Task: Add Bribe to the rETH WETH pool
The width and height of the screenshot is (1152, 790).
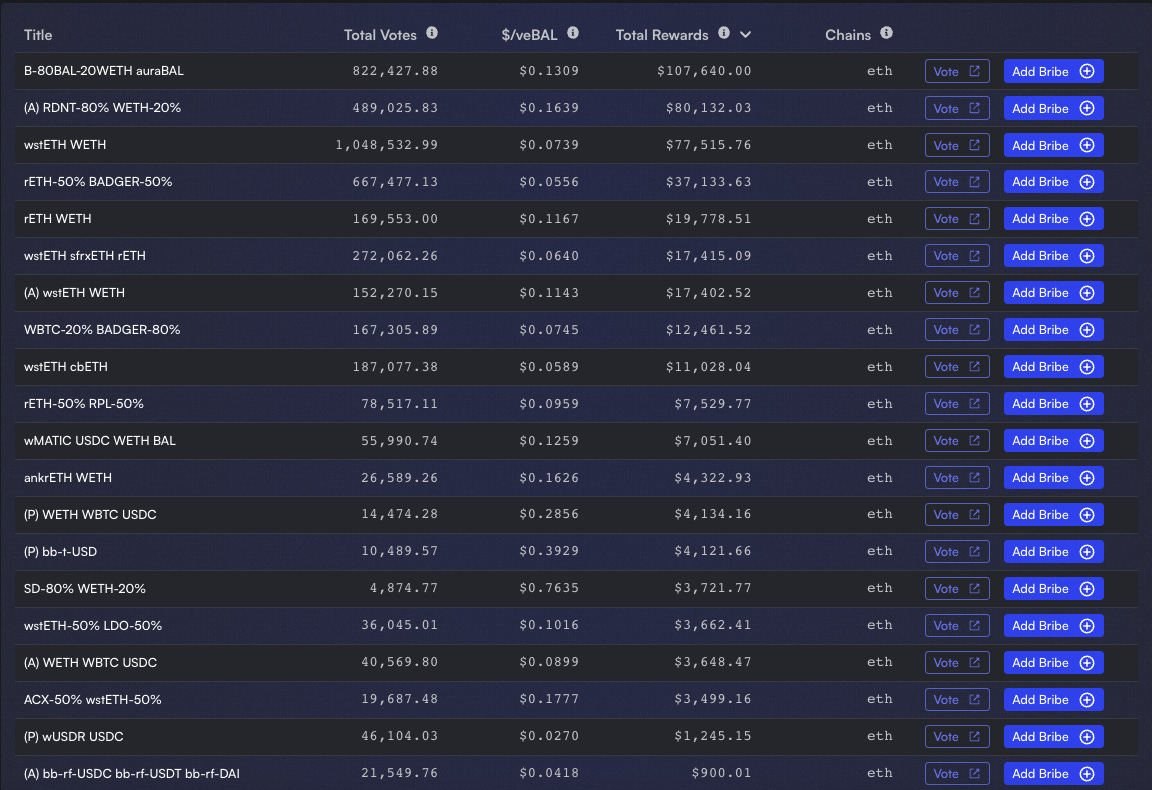Action: (1054, 219)
